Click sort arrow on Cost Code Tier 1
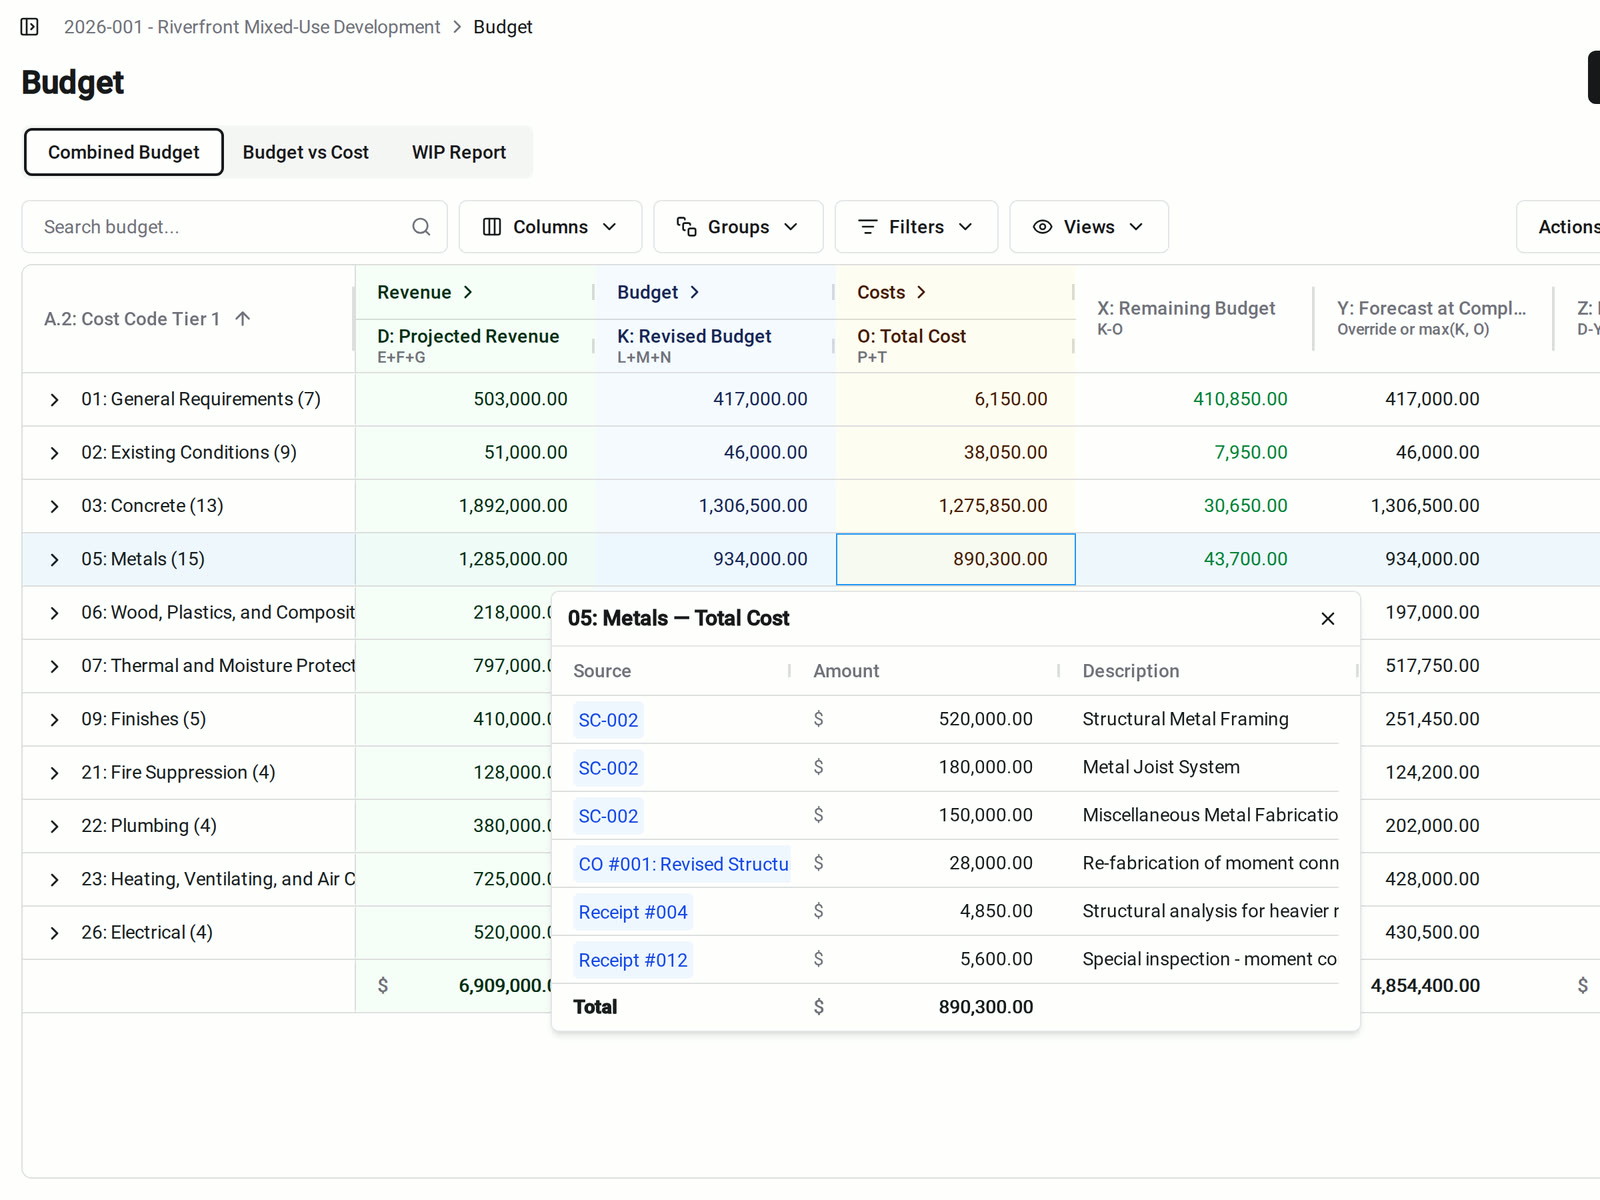1600x1200 pixels. click(242, 319)
